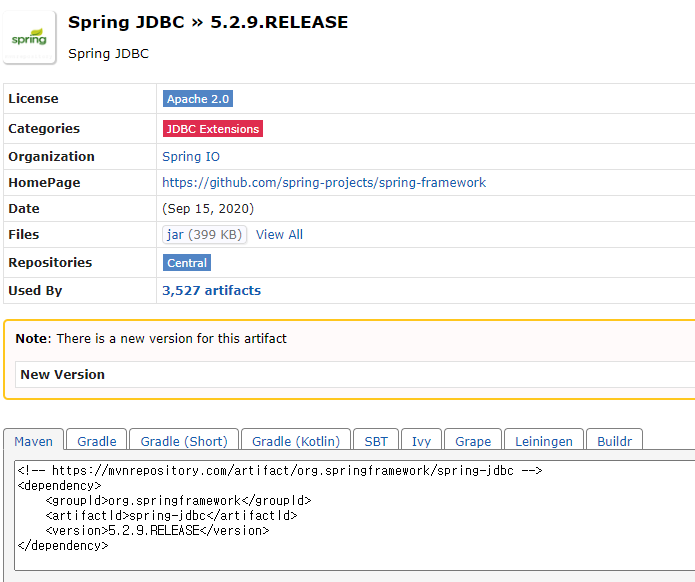
Task: Click the Spring JDBC » 5.2.9.RELEASE heading
Action: pos(208,22)
